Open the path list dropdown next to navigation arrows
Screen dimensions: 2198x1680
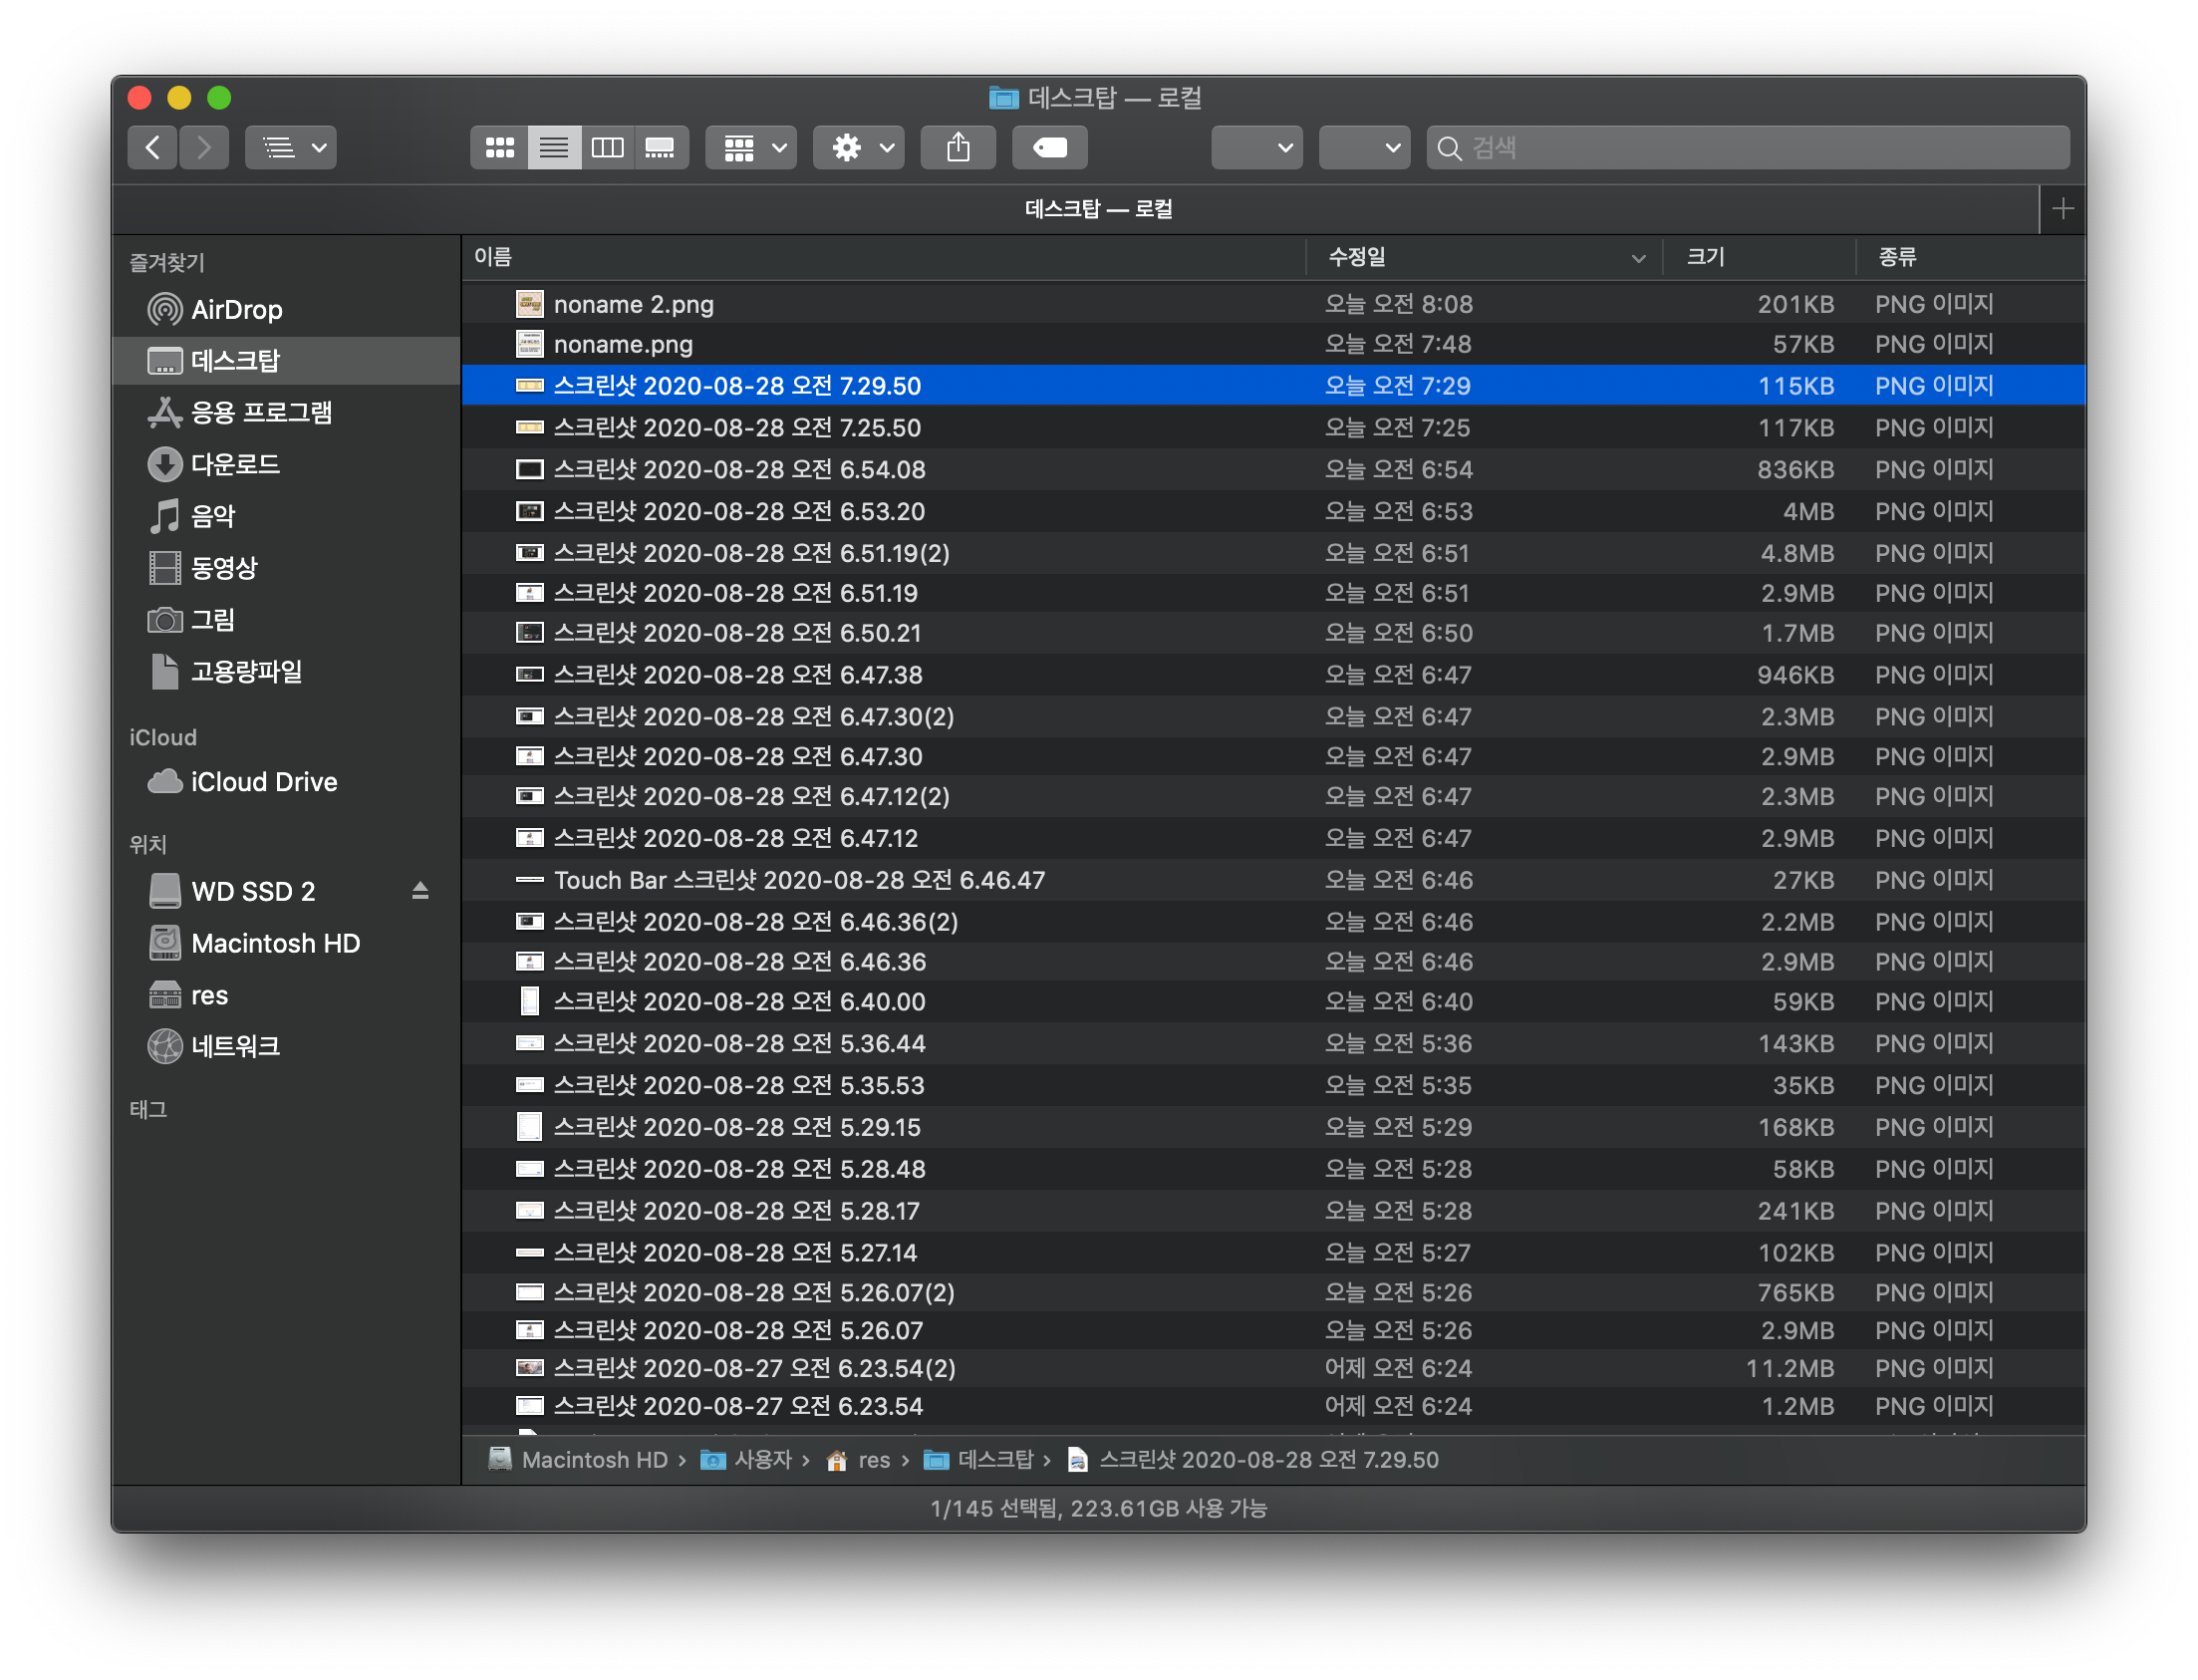(x=290, y=148)
